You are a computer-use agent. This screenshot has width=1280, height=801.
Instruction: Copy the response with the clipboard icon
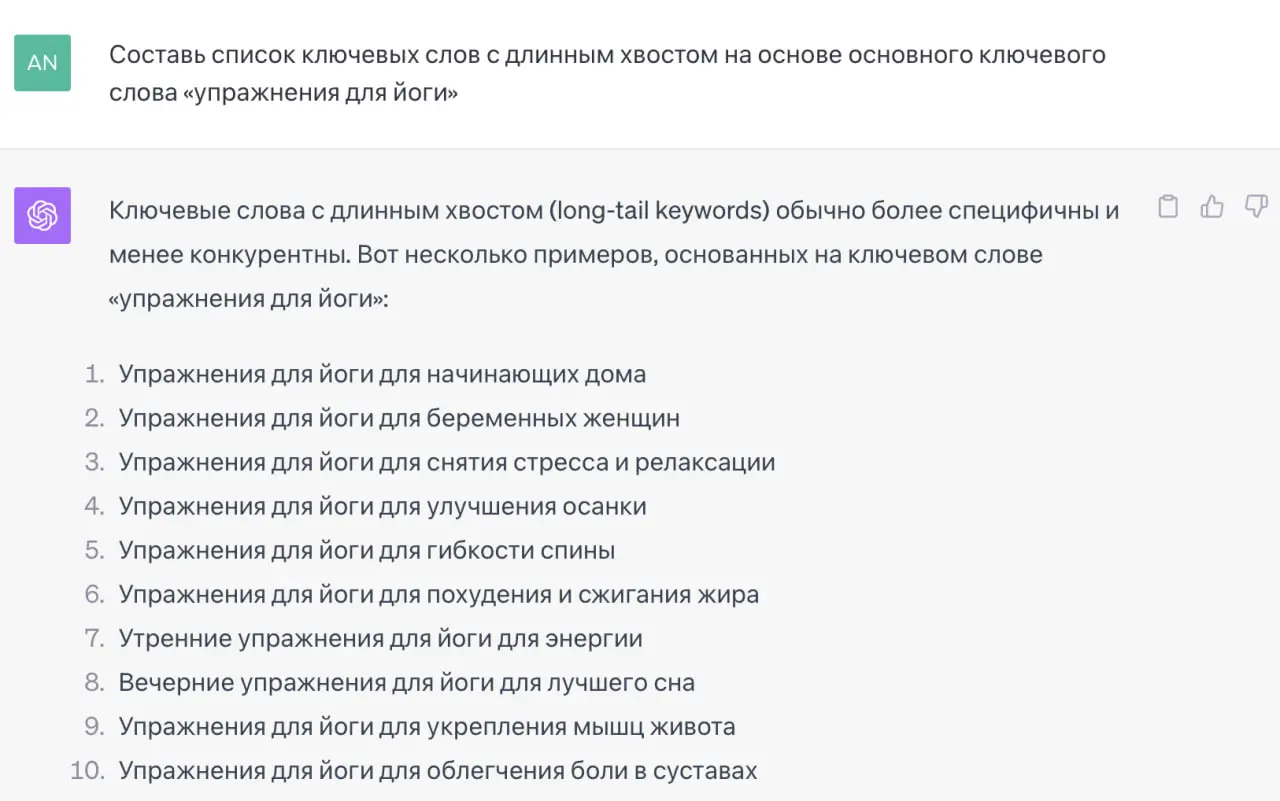[x=1167, y=207]
